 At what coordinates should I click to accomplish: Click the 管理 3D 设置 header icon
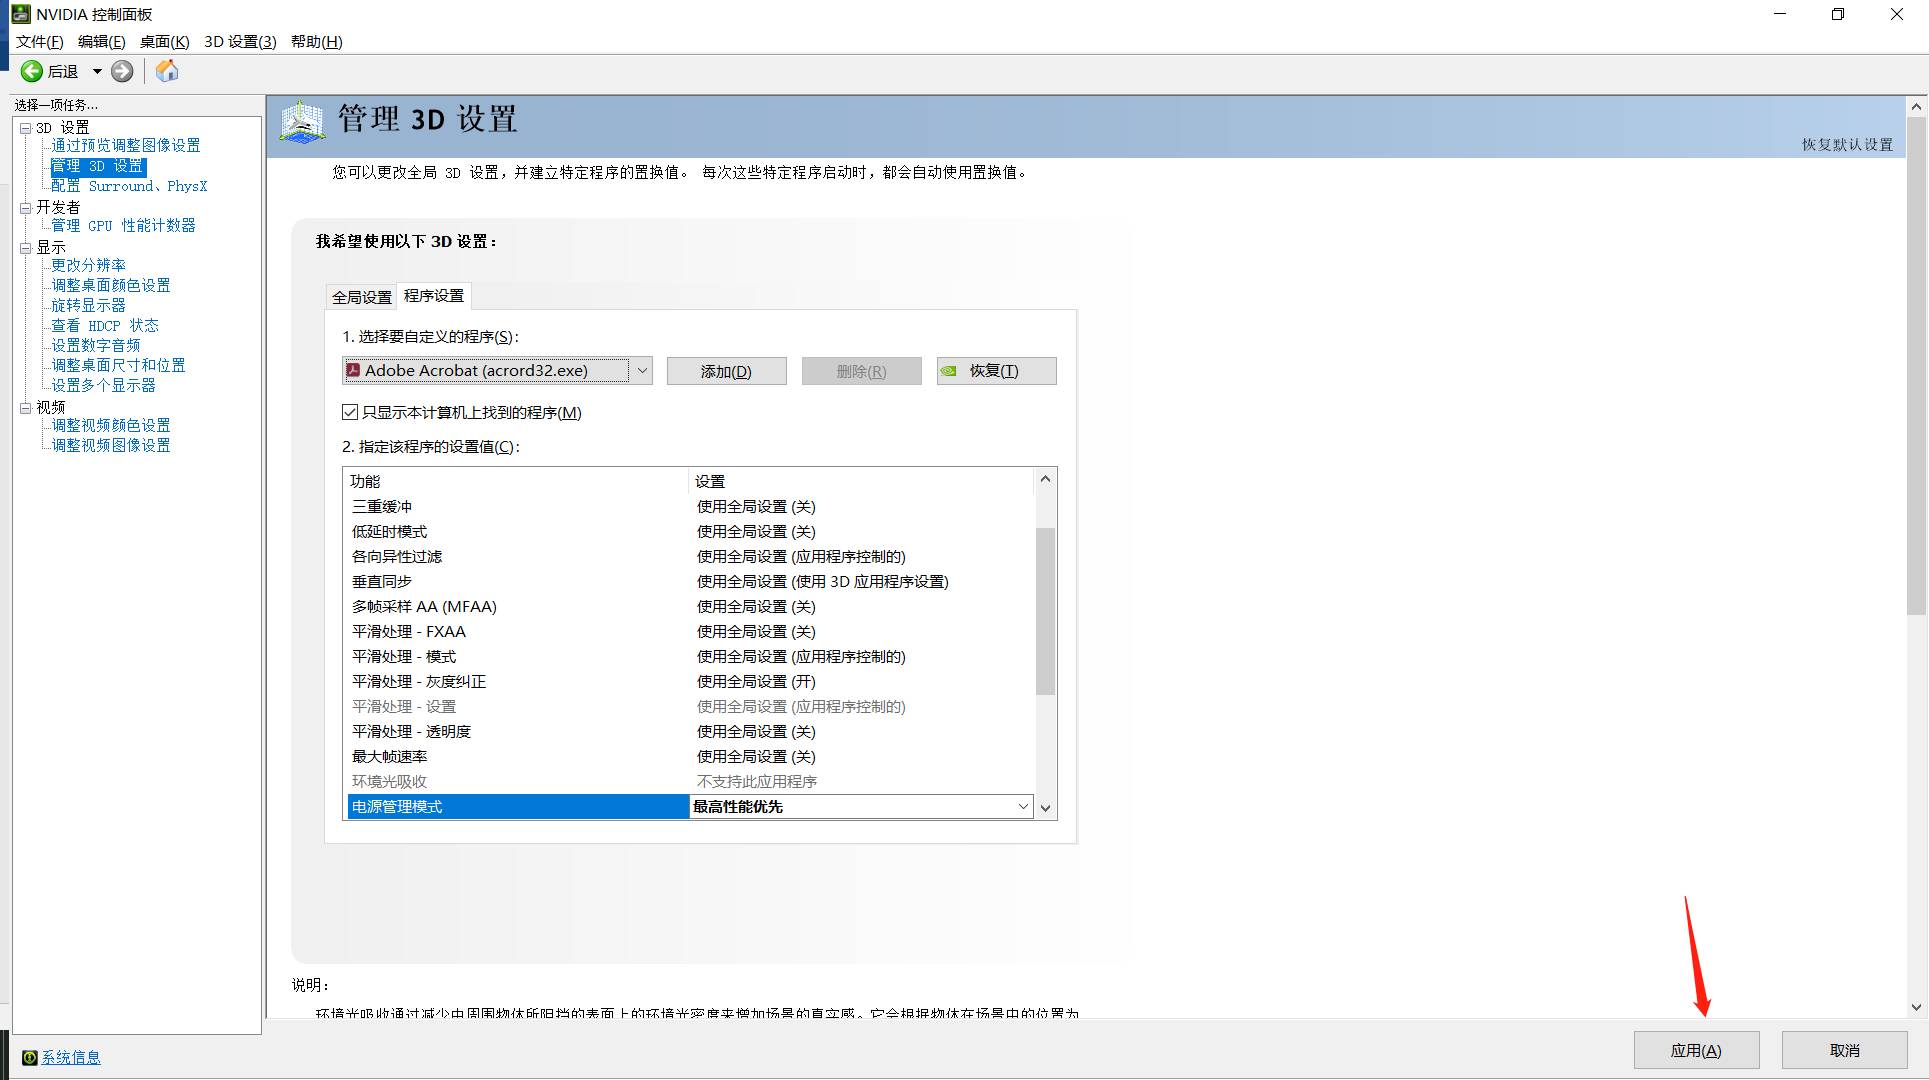coord(302,122)
